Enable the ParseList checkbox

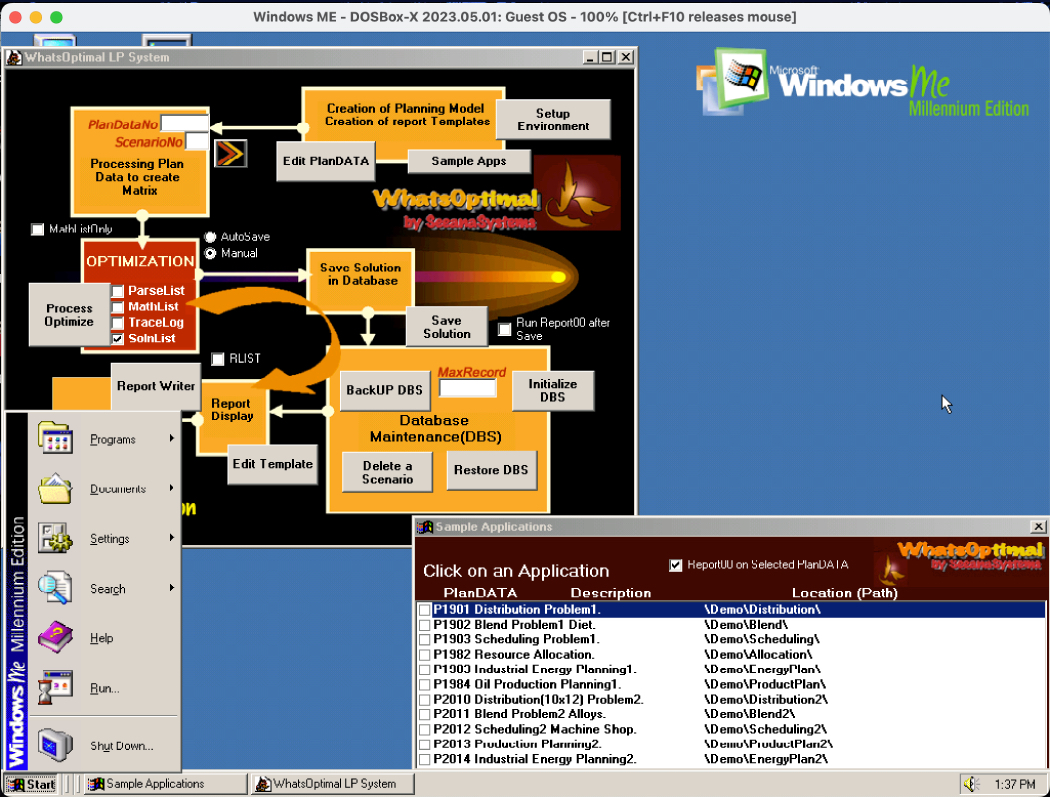tap(118, 291)
